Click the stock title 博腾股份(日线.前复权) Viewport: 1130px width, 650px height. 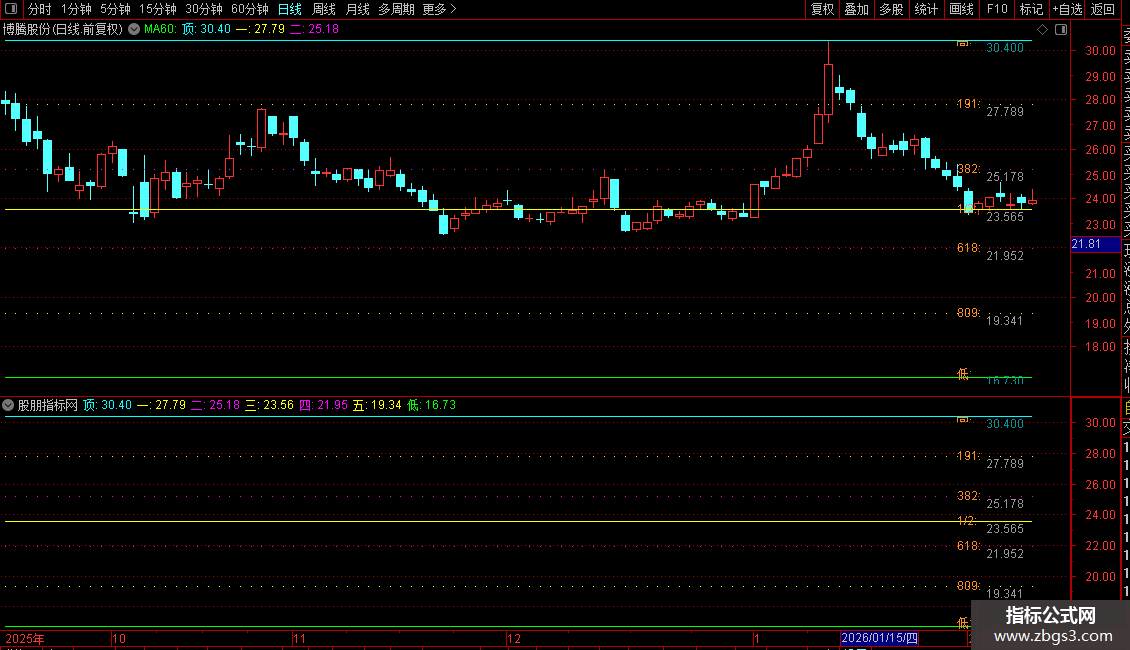click(63, 29)
